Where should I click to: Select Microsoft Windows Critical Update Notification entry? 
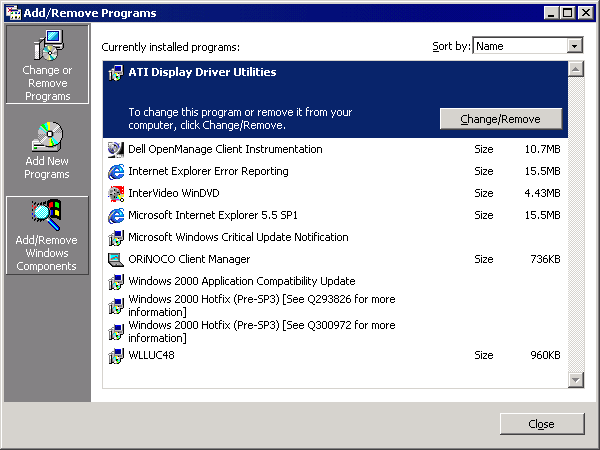pos(238,238)
